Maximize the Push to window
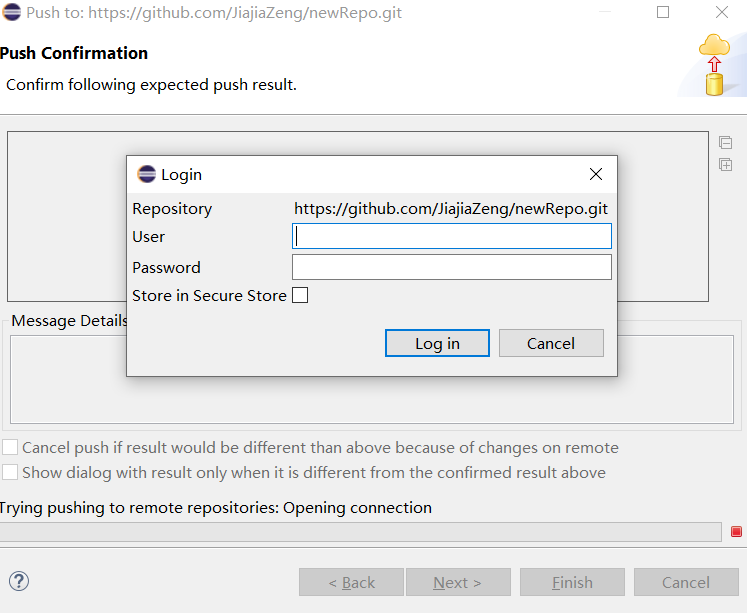Image resolution: width=747 pixels, height=613 pixels. pos(663,12)
